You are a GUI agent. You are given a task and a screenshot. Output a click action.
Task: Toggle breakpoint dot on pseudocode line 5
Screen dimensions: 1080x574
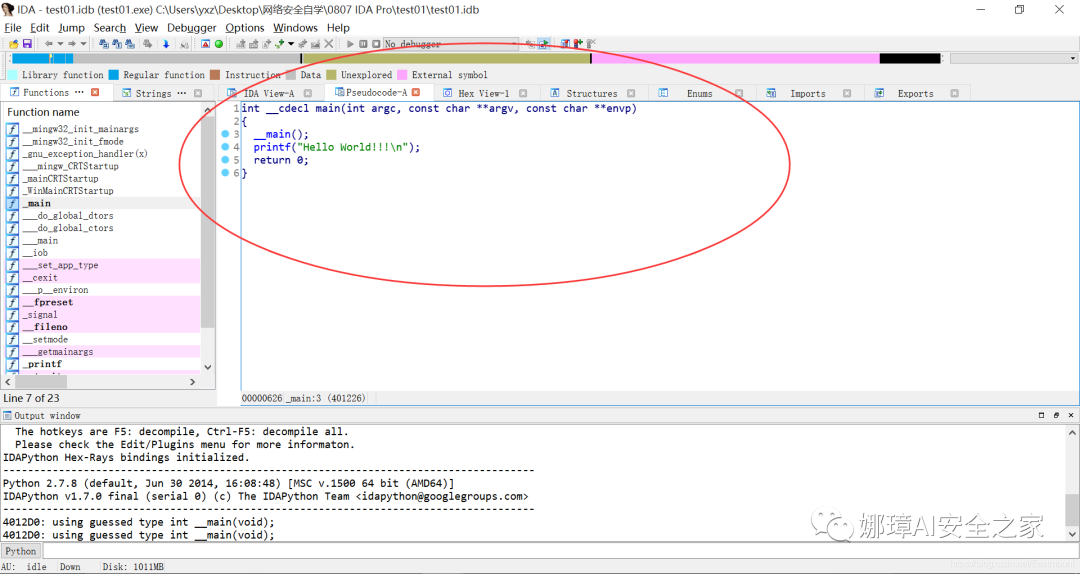click(x=225, y=160)
